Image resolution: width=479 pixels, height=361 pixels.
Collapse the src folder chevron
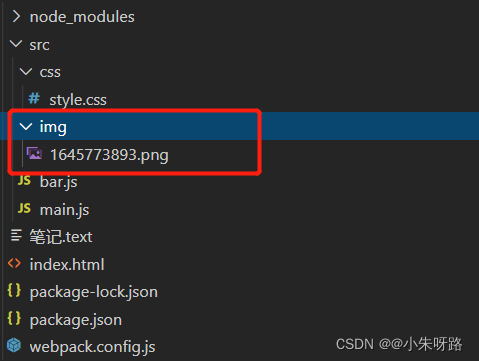pyautogui.click(x=16, y=44)
